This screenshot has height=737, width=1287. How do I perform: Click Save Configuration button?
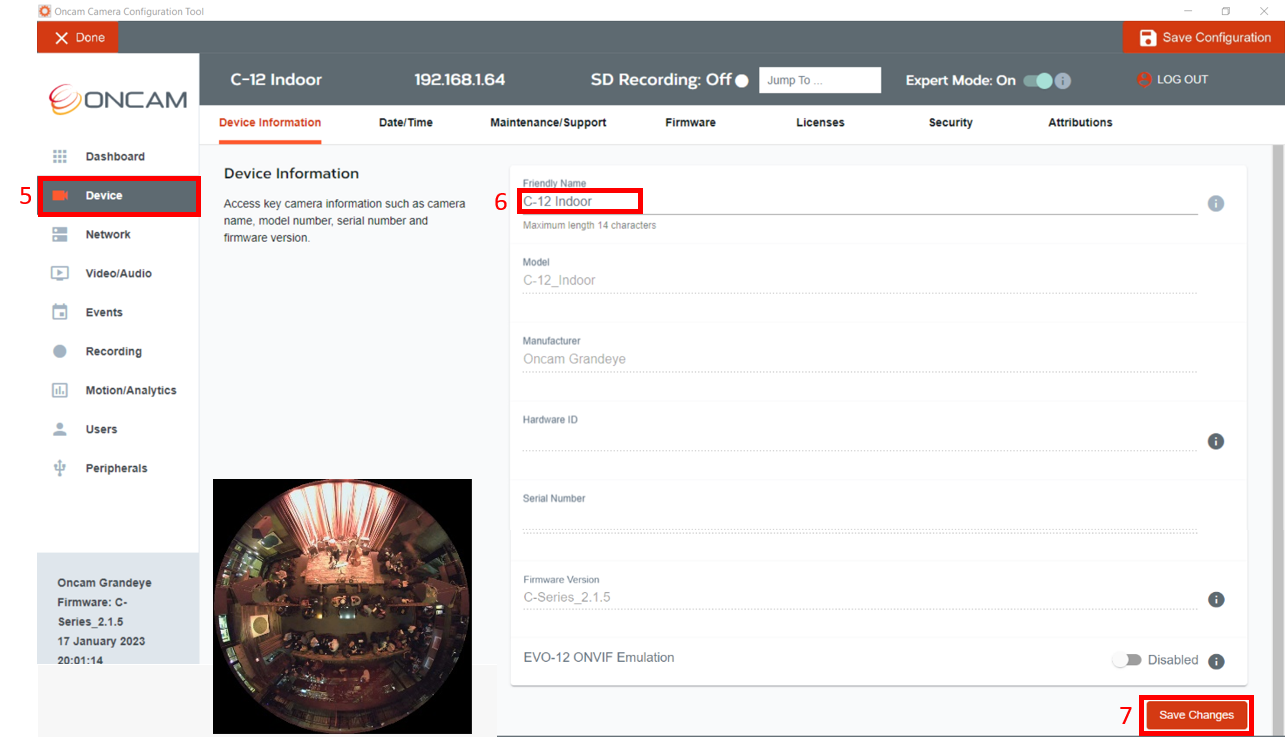coord(1204,38)
